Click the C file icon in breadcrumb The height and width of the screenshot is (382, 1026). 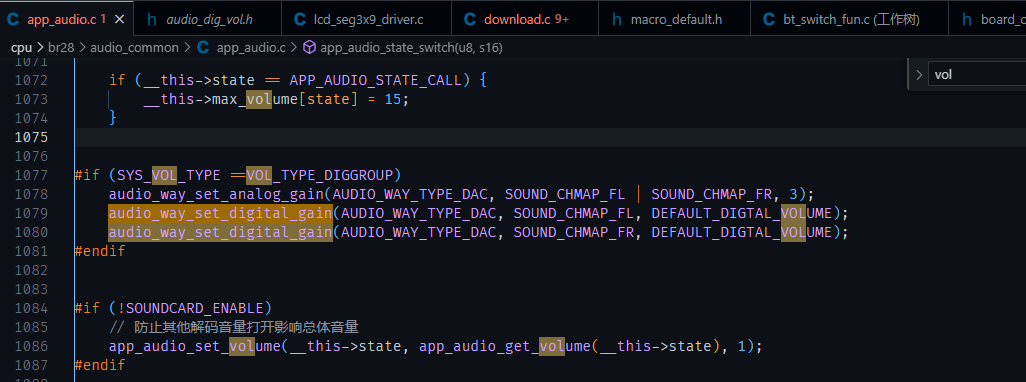(203, 47)
